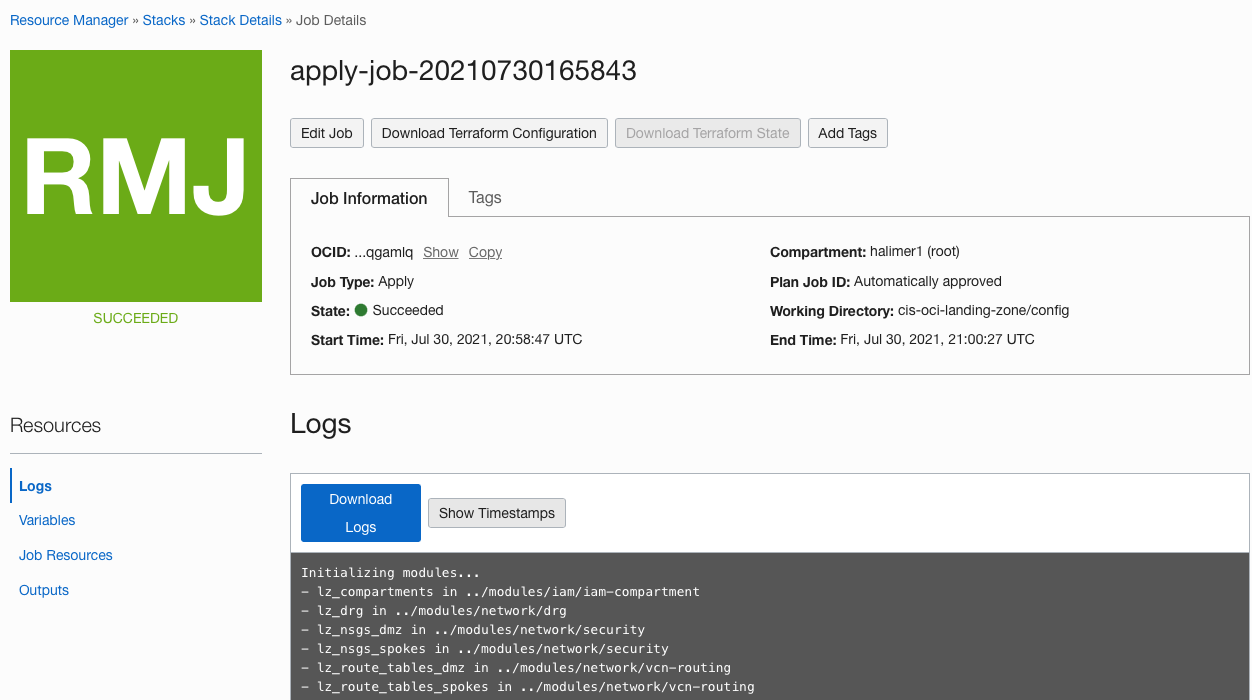The height and width of the screenshot is (700, 1252).
Task: Open the Outputs section
Action: pos(43,590)
